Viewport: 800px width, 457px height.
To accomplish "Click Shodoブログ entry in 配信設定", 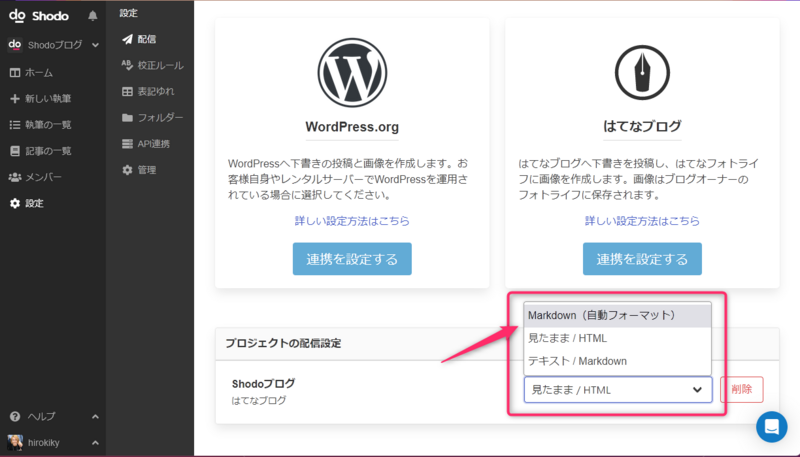I will click(x=263, y=384).
